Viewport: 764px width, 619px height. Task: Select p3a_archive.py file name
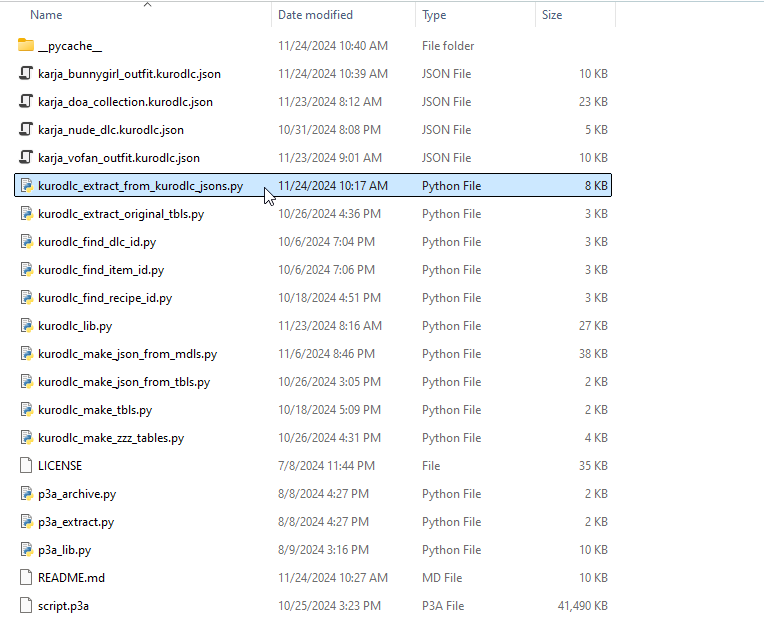(x=77, y=494)
